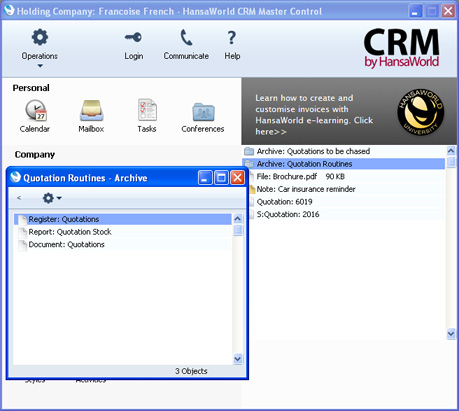Image resolution: width=459 pixels, height=411 pixels.
Task: Click the e-learning banner link text
Action: point(314,115)
